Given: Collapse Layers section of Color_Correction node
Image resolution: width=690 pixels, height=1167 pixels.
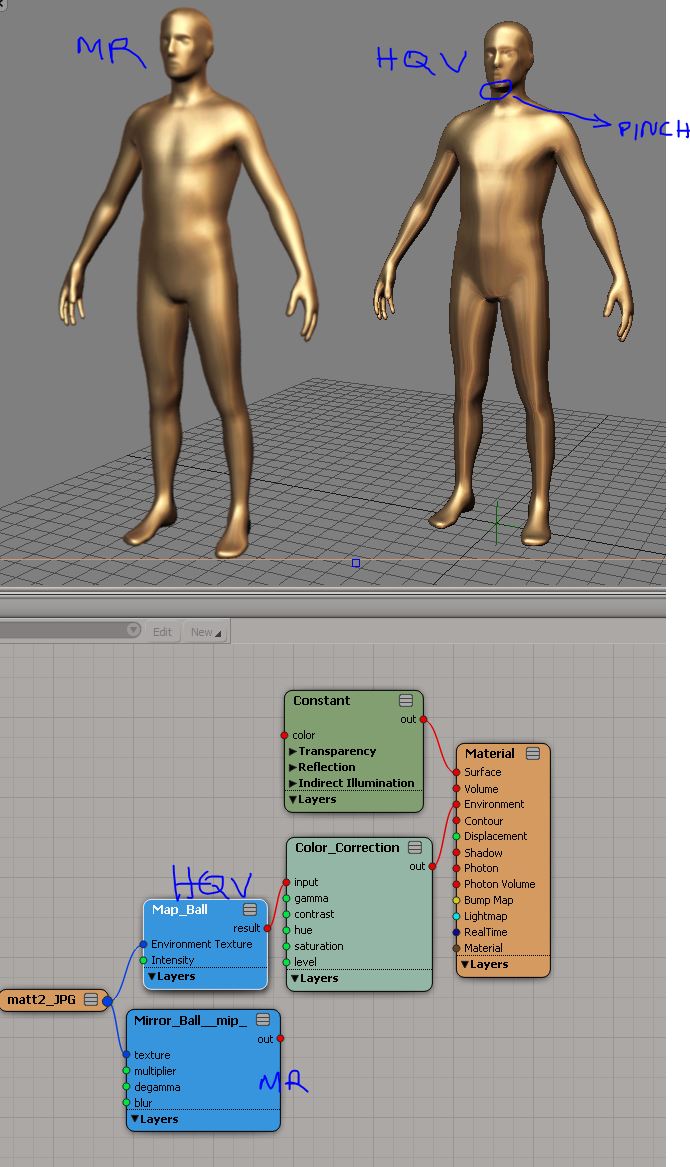Looking at the screenshot, I should click(x=296, y=978).
